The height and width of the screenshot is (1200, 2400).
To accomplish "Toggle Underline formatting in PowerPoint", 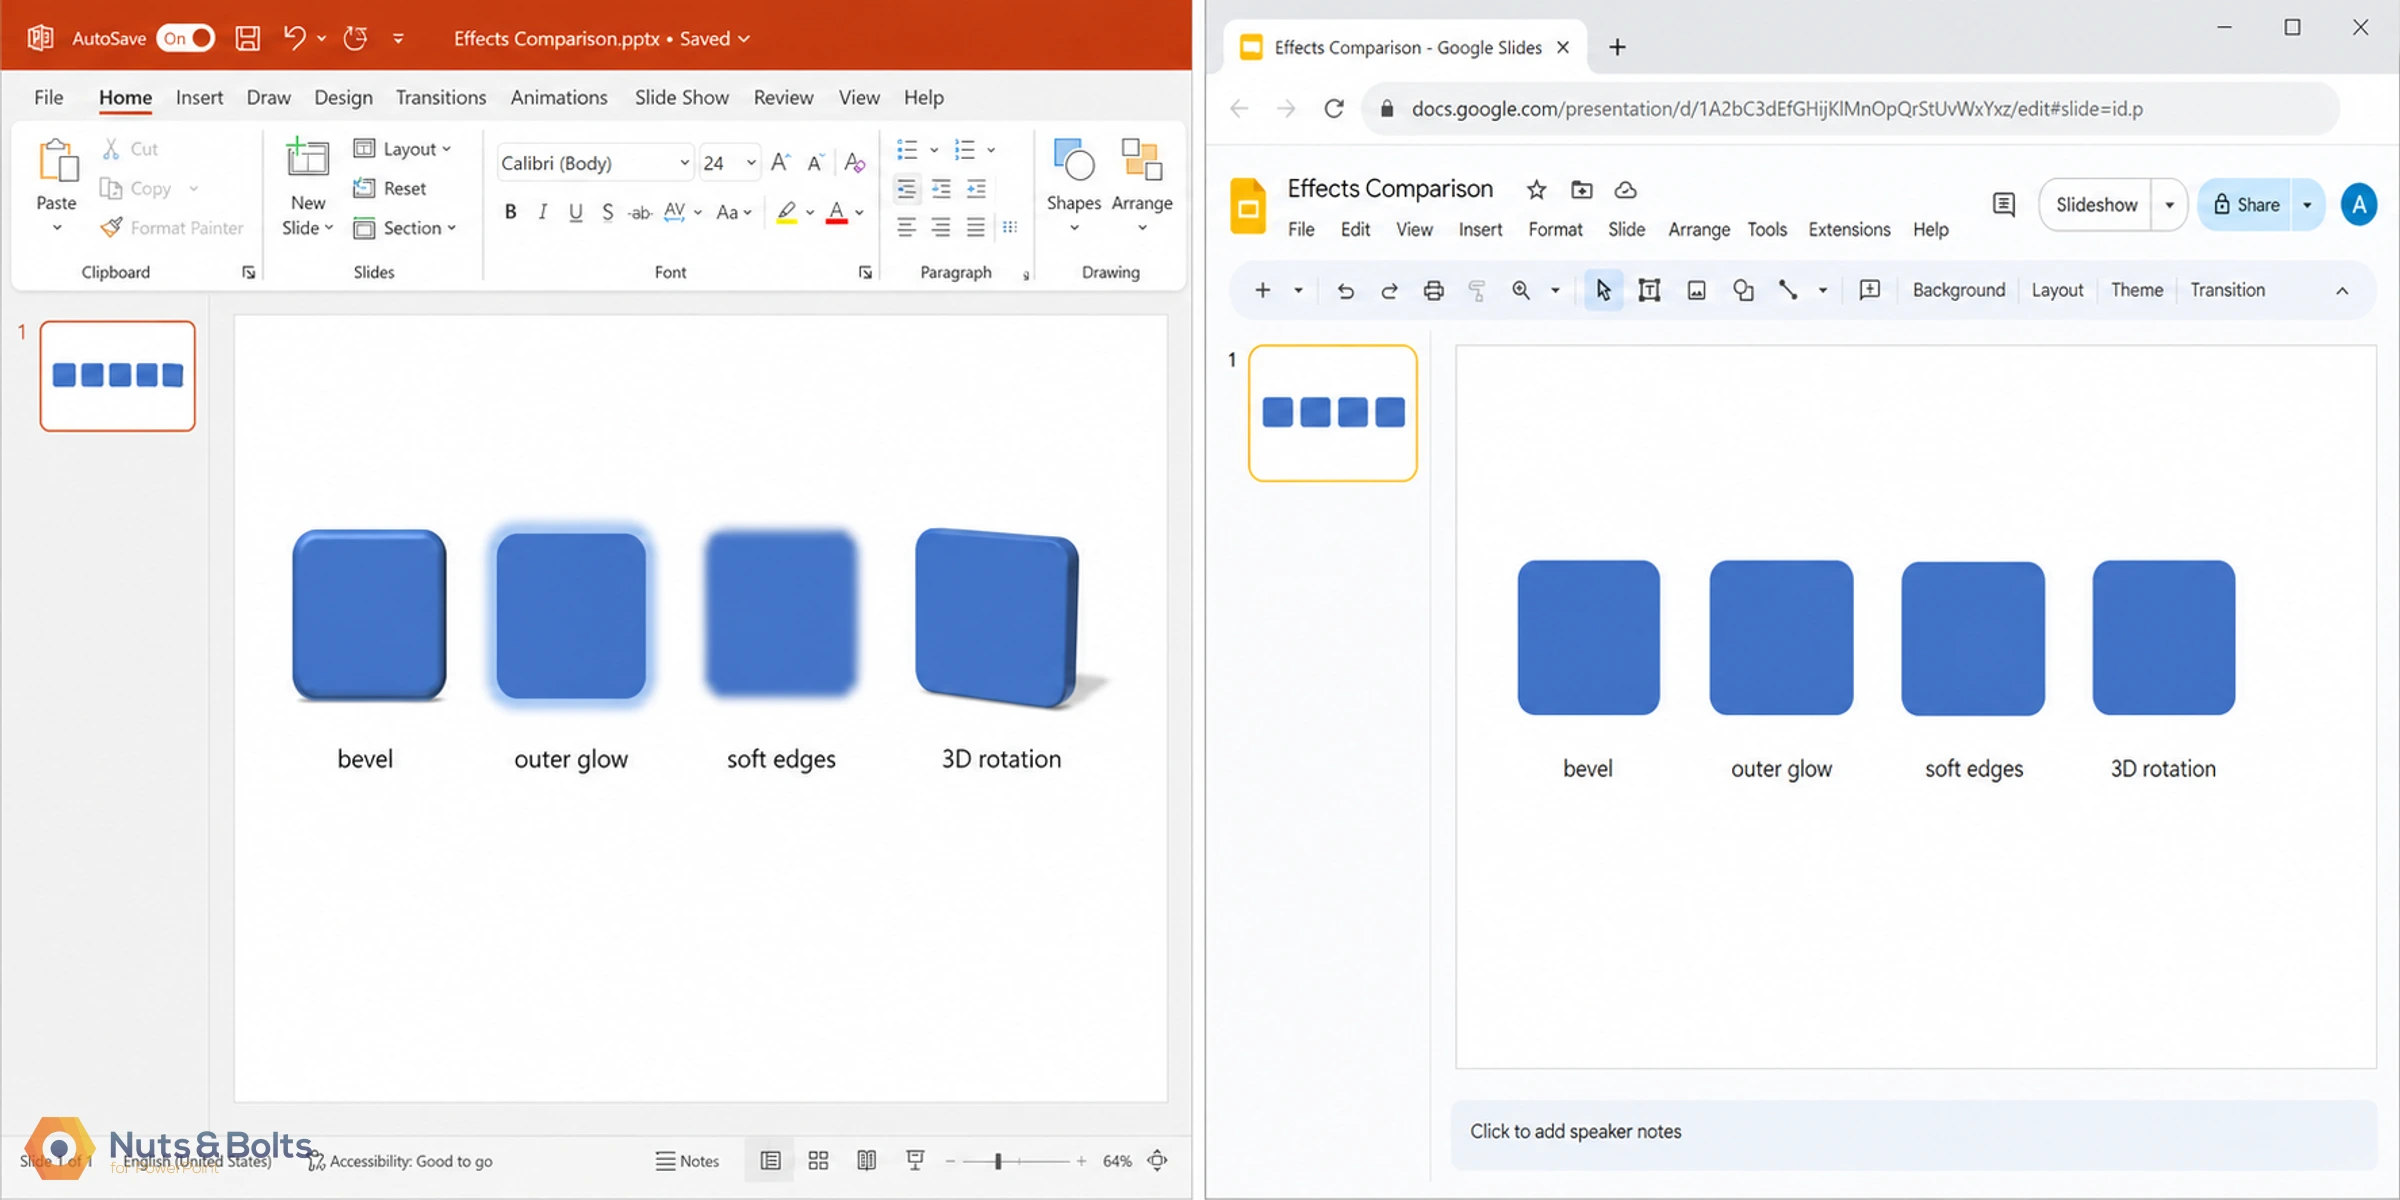I will click(x=575, y=212).
